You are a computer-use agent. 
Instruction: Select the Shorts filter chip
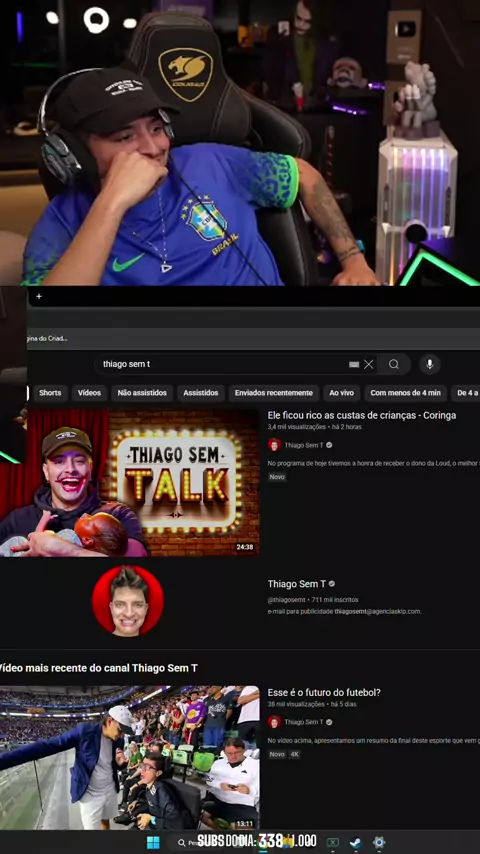coord(50,393)
